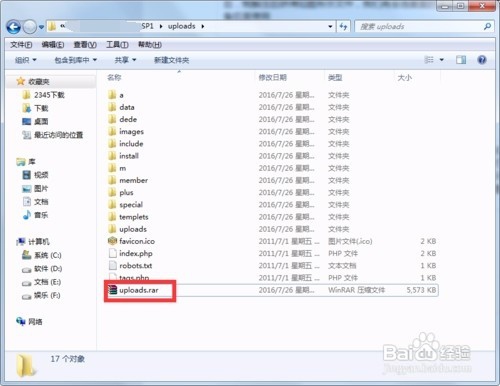Click the 5,573 KB size cell

point(421,290)
